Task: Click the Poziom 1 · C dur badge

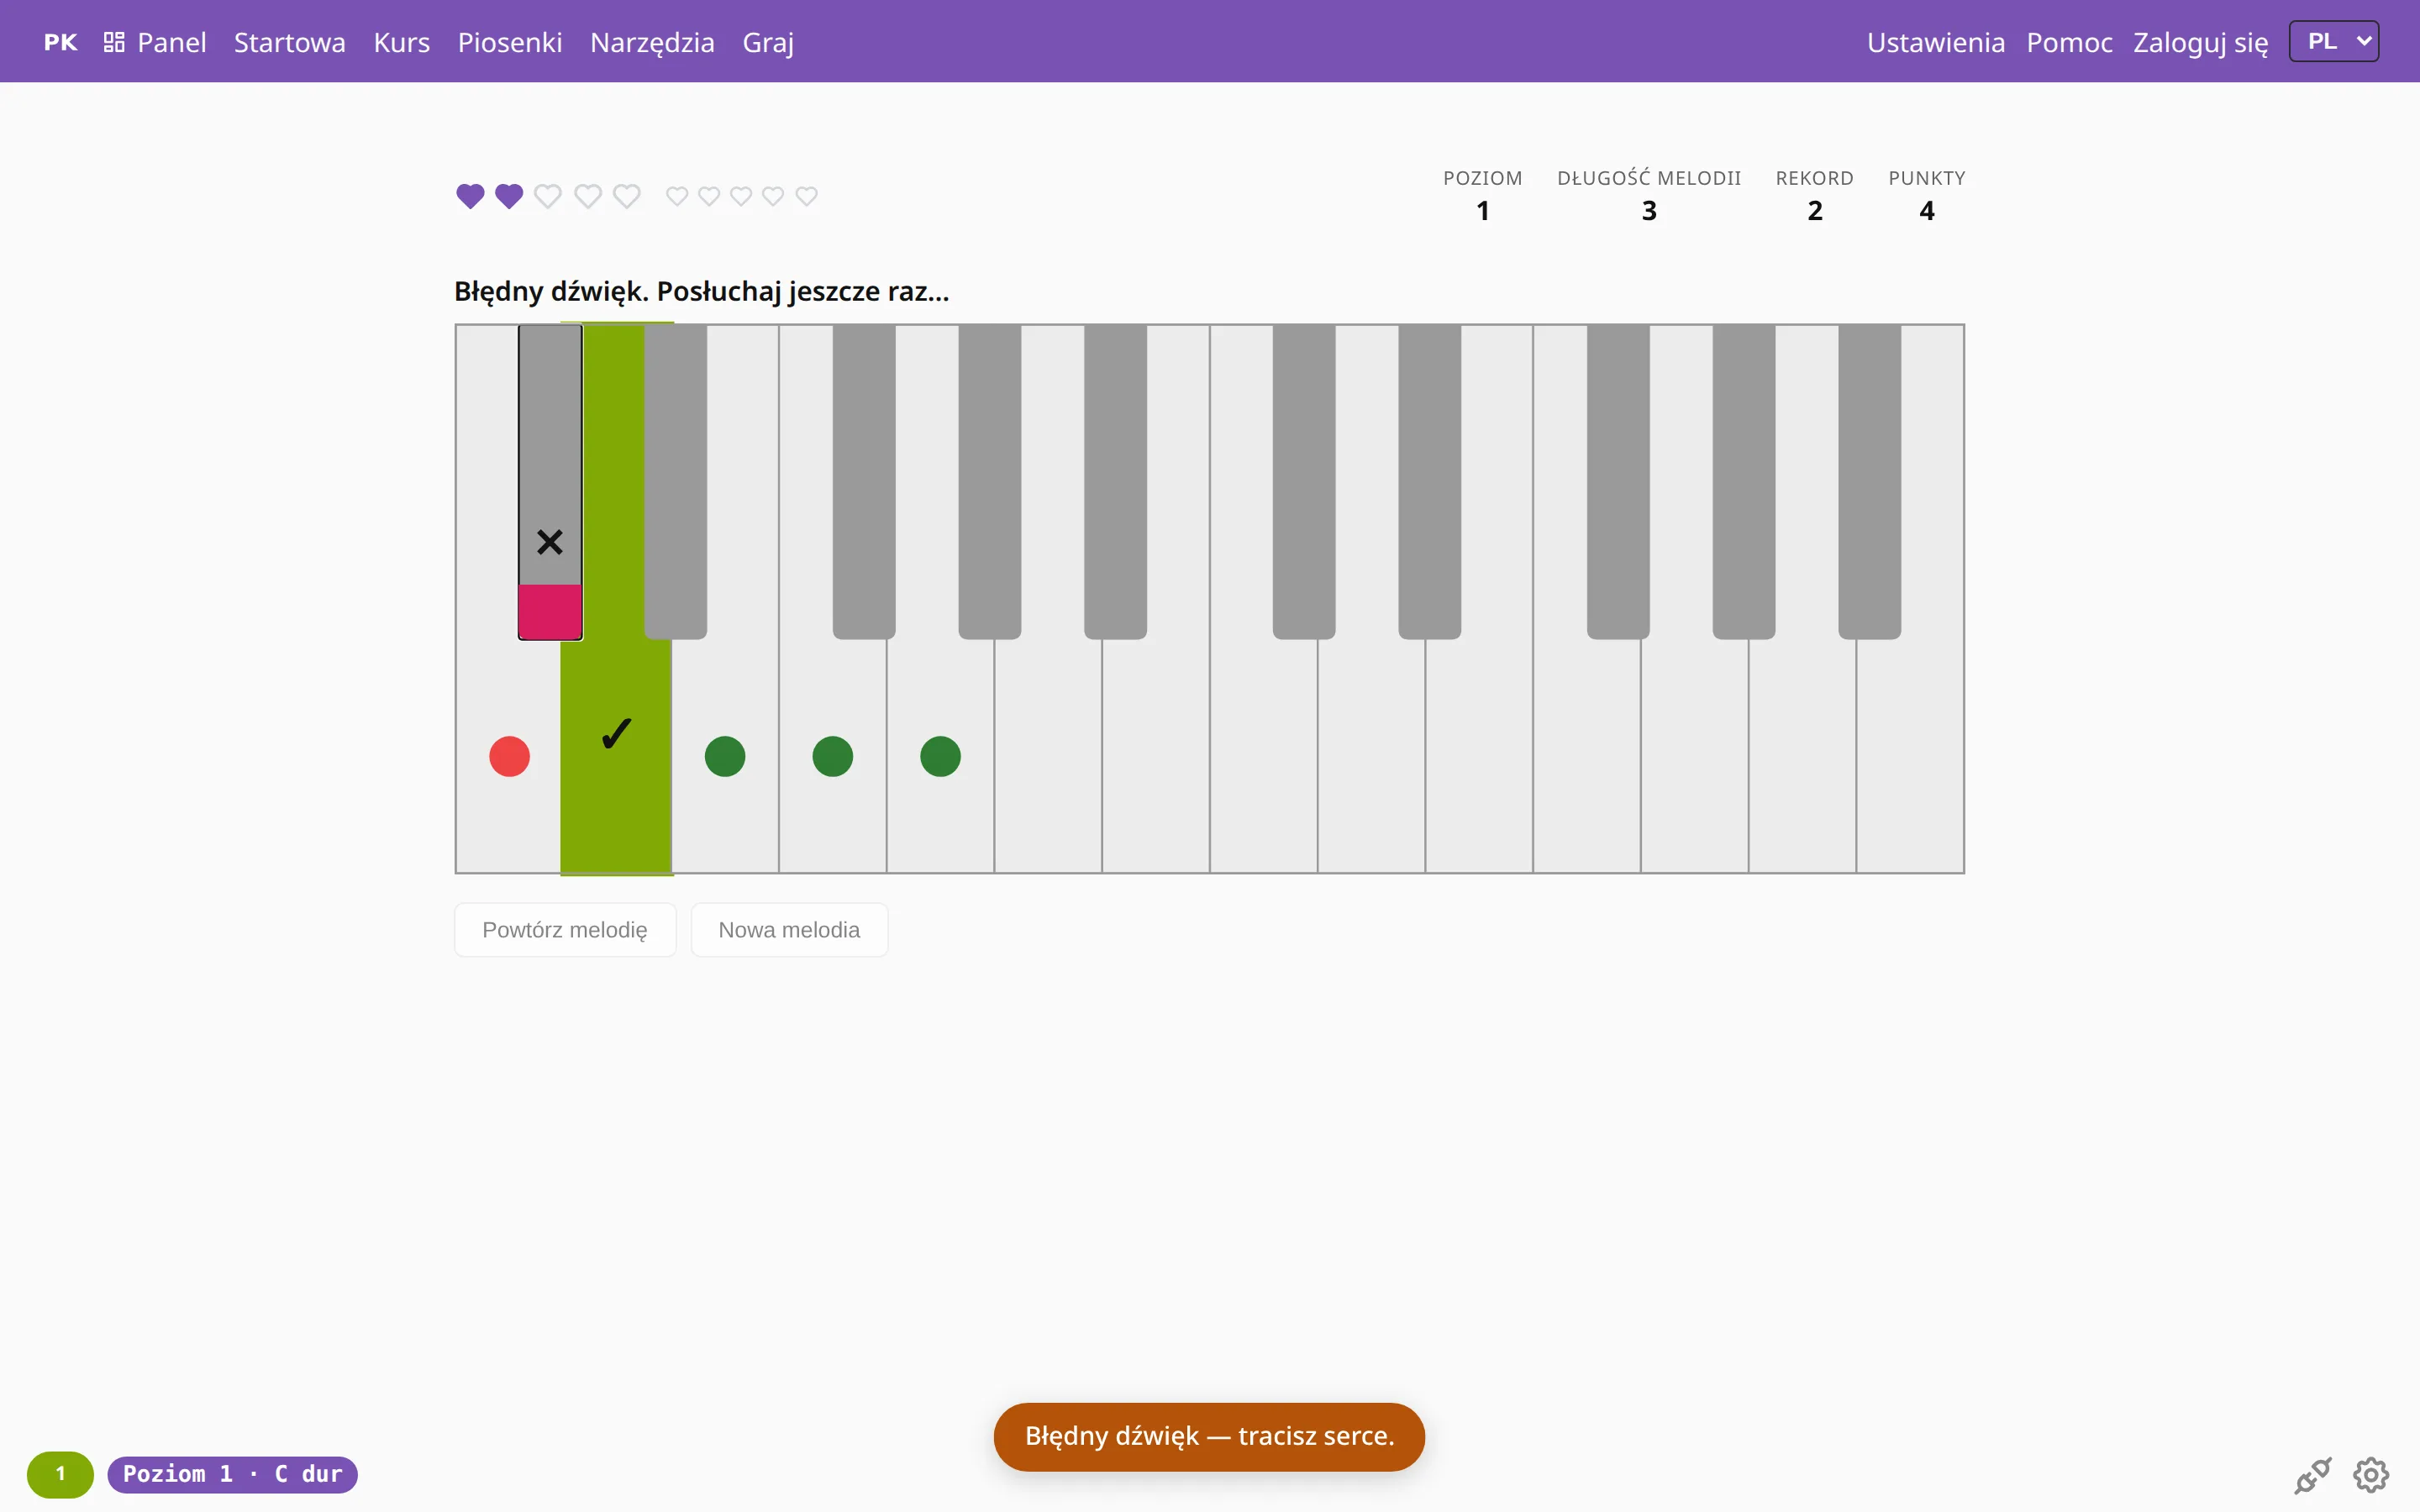Action: coord(232,1474)
